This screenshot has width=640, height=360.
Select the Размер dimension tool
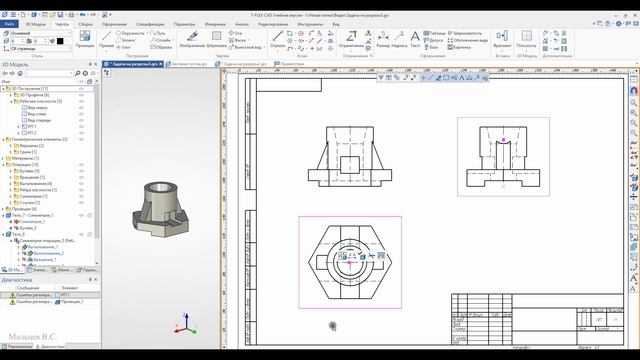point(383,39)
